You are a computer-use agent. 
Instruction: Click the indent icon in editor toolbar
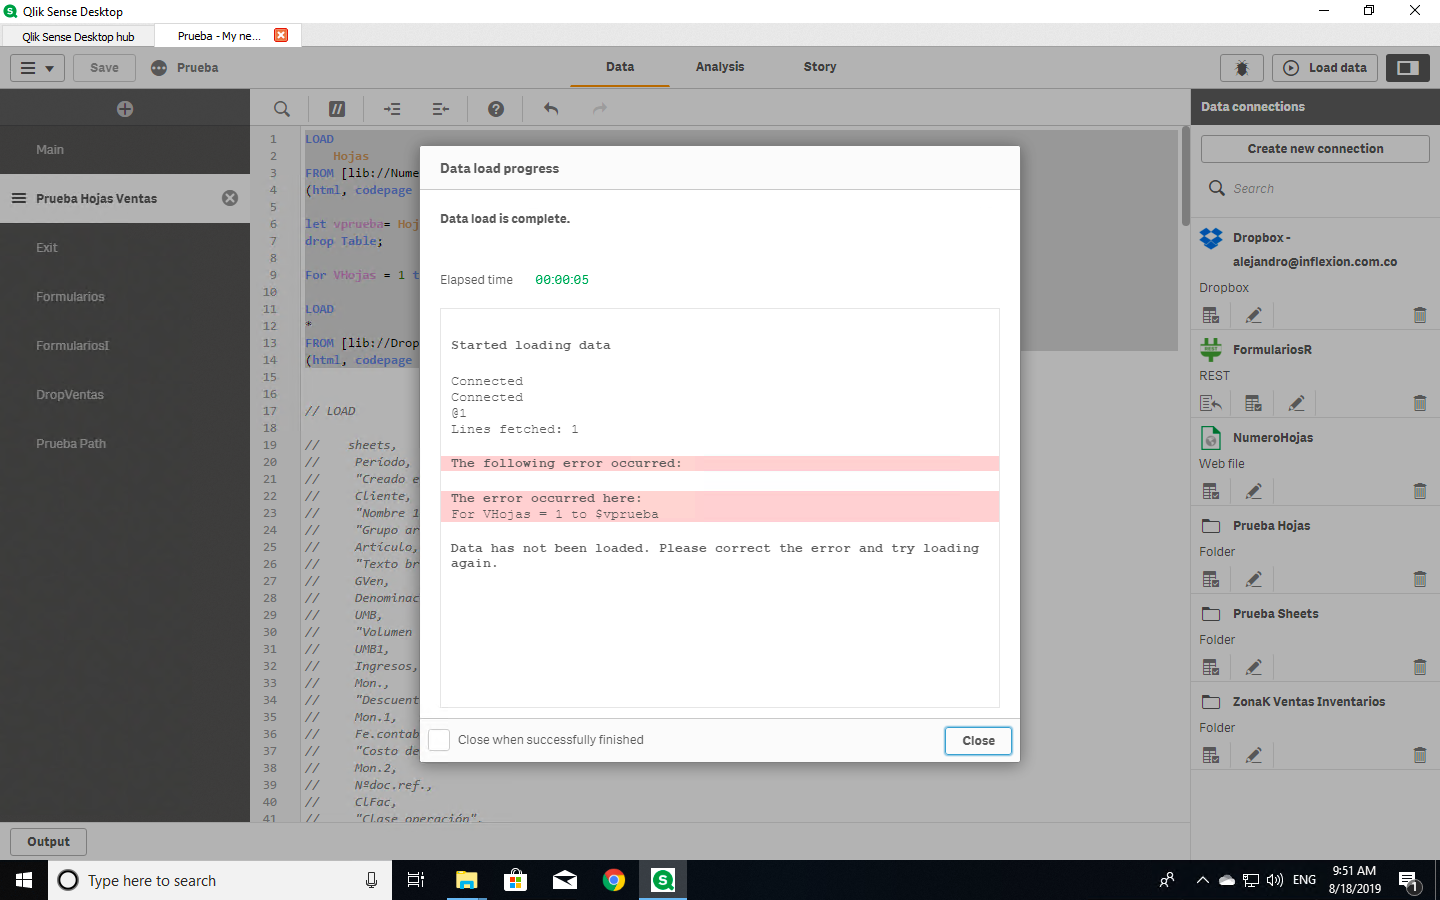(x=392, y=109)
